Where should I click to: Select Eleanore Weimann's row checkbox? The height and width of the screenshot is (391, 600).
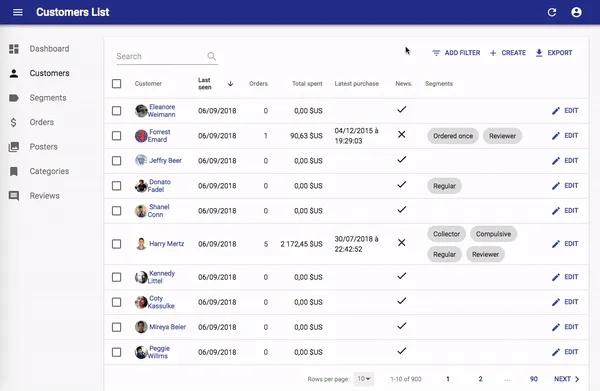point(116,111)
